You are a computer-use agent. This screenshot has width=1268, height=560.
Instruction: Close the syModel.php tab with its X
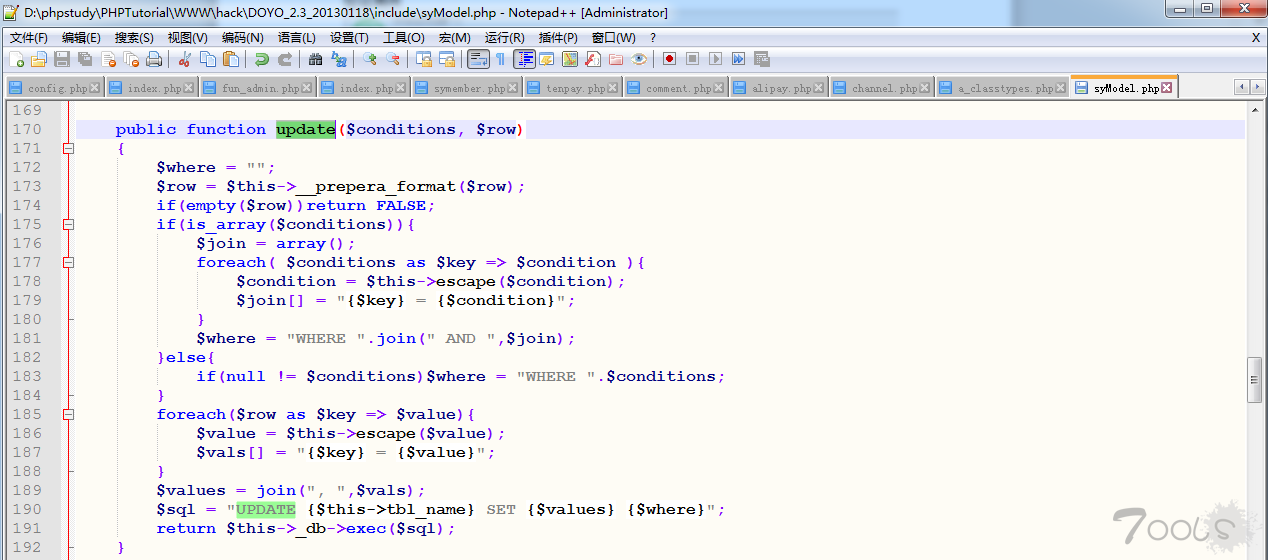click(1166, 88)
